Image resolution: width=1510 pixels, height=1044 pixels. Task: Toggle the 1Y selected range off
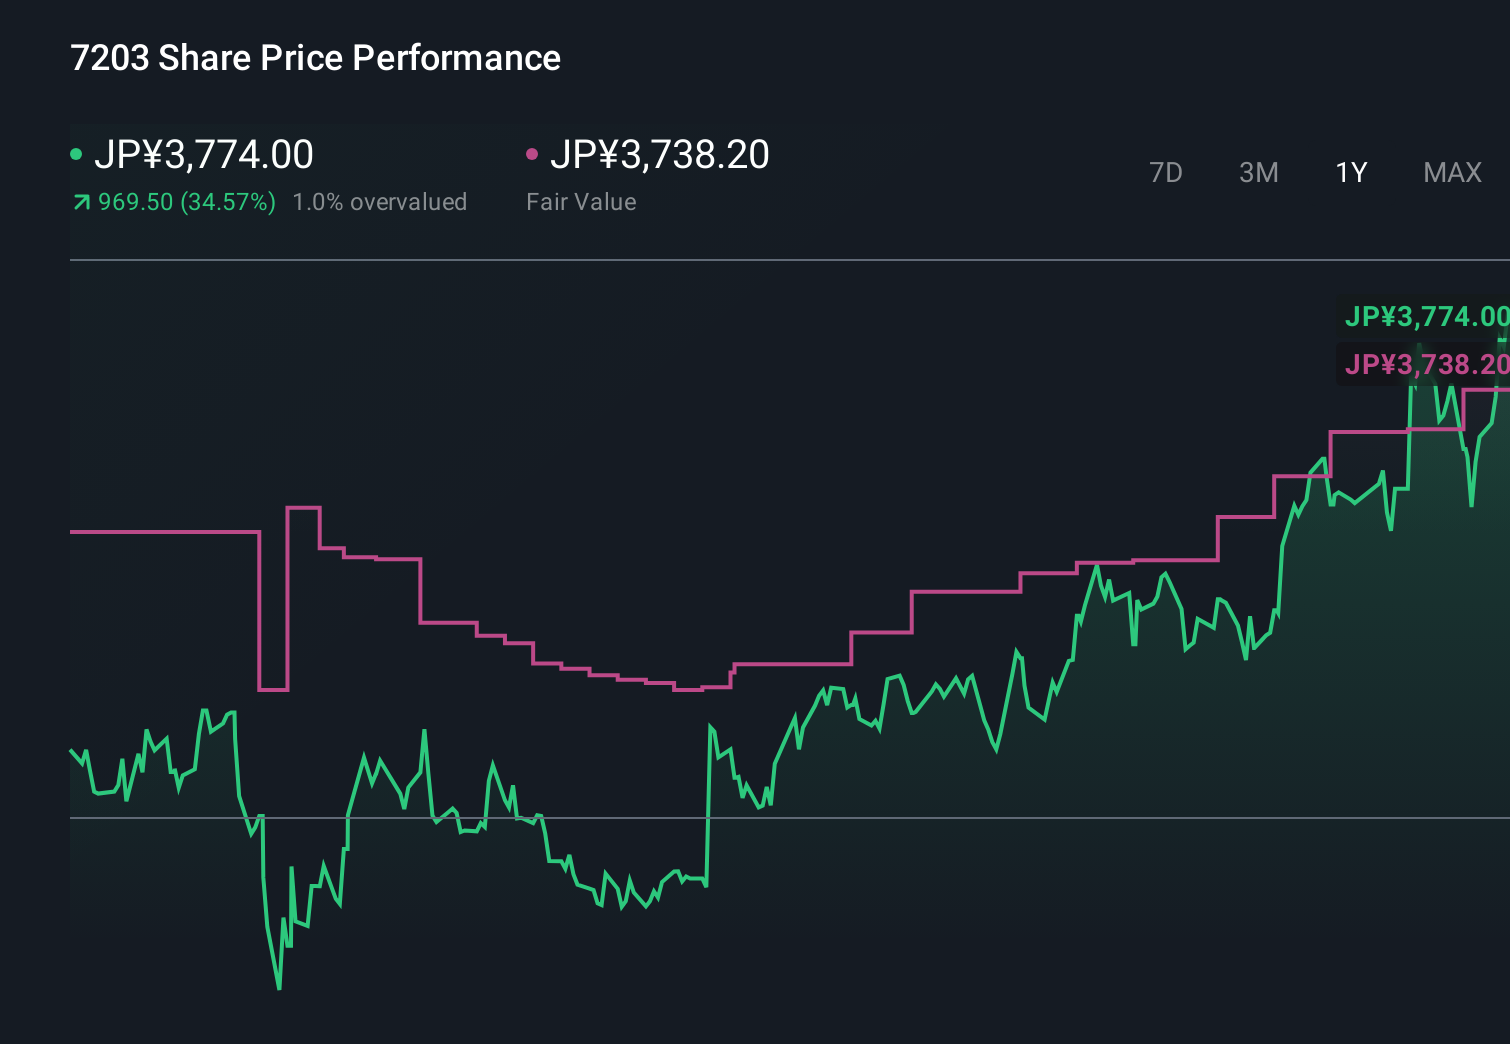(x=1350, y=172)
